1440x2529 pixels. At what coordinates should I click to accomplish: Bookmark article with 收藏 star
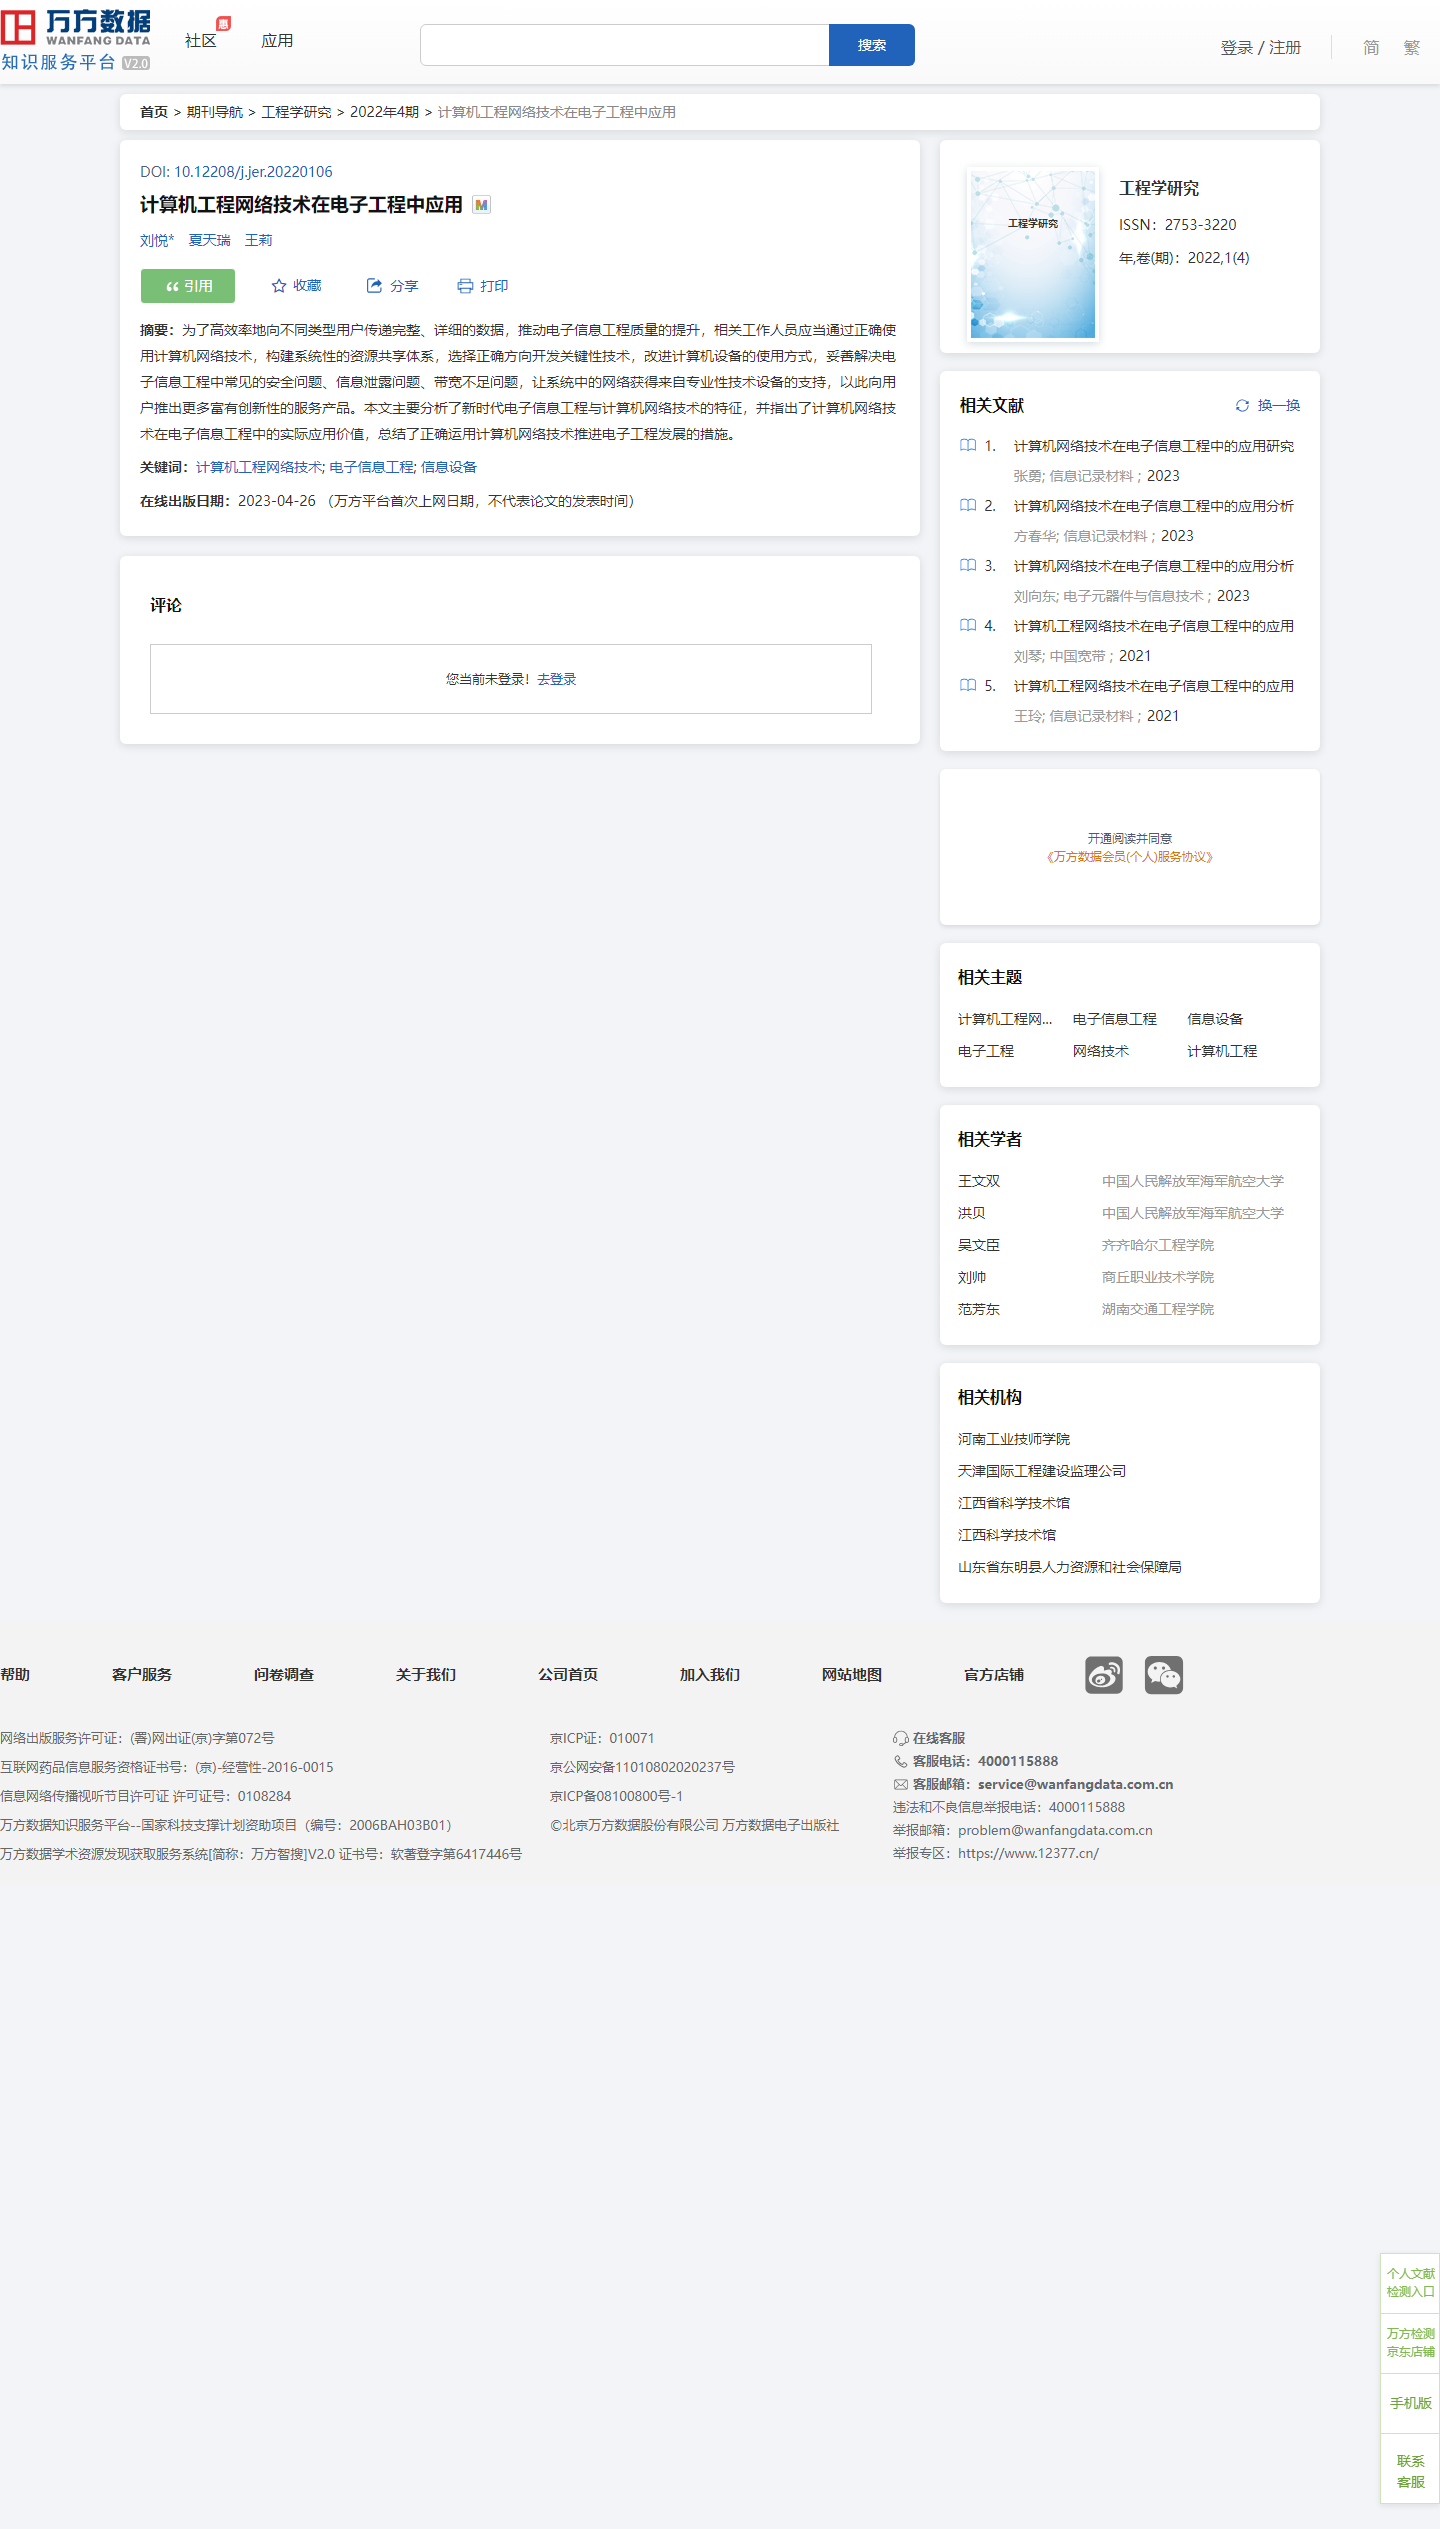point(296,286)
